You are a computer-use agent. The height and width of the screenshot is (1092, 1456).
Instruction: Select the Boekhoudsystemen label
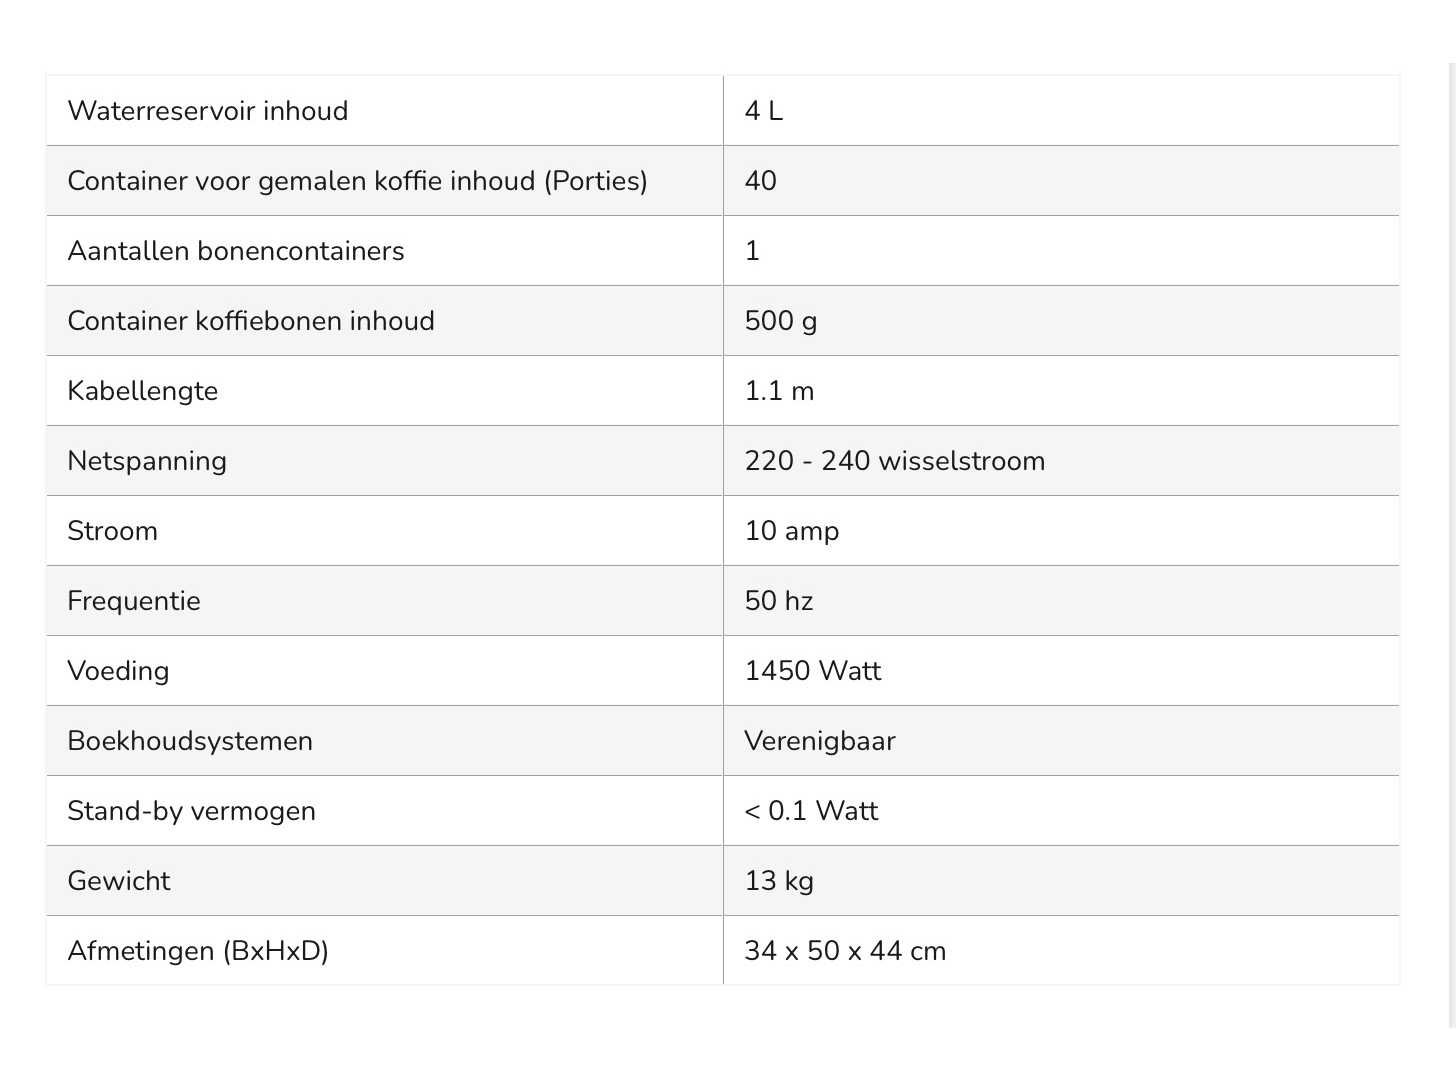click(x=190, y=741)
